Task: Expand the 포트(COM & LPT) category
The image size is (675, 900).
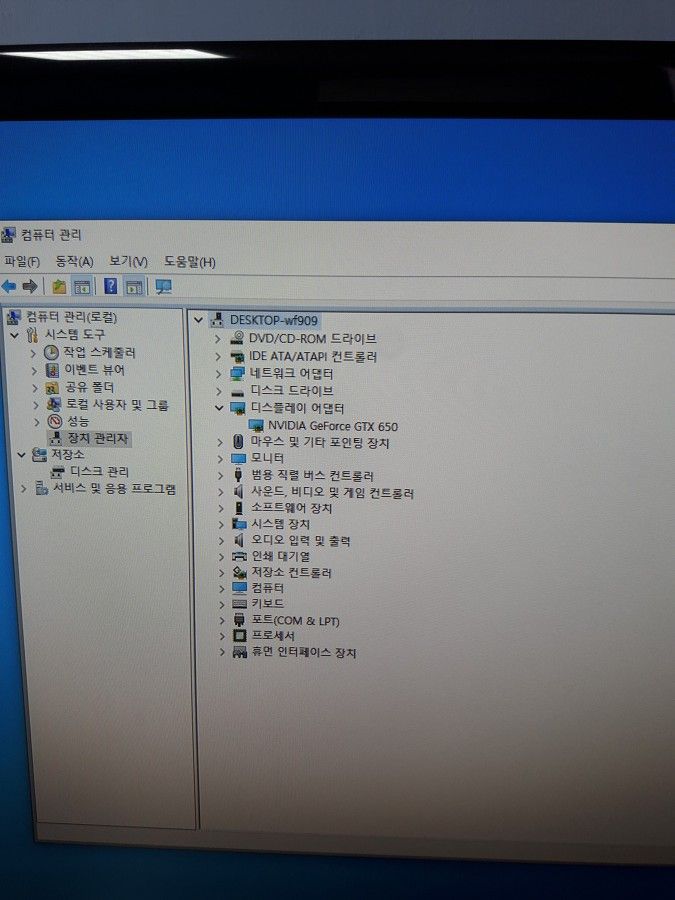Action: point(222,620)
